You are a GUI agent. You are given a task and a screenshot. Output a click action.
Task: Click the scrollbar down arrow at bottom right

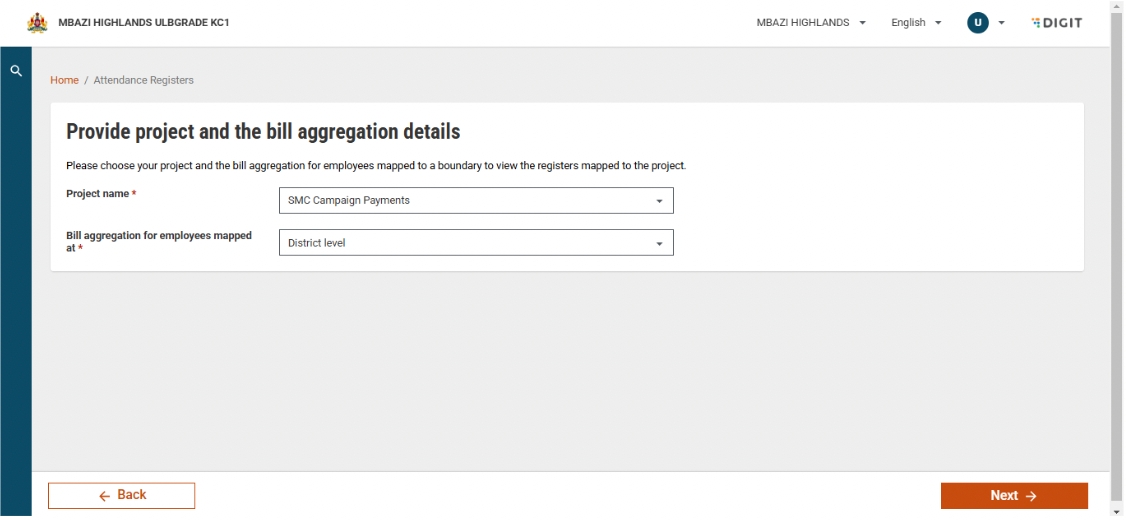(1117, 513)
